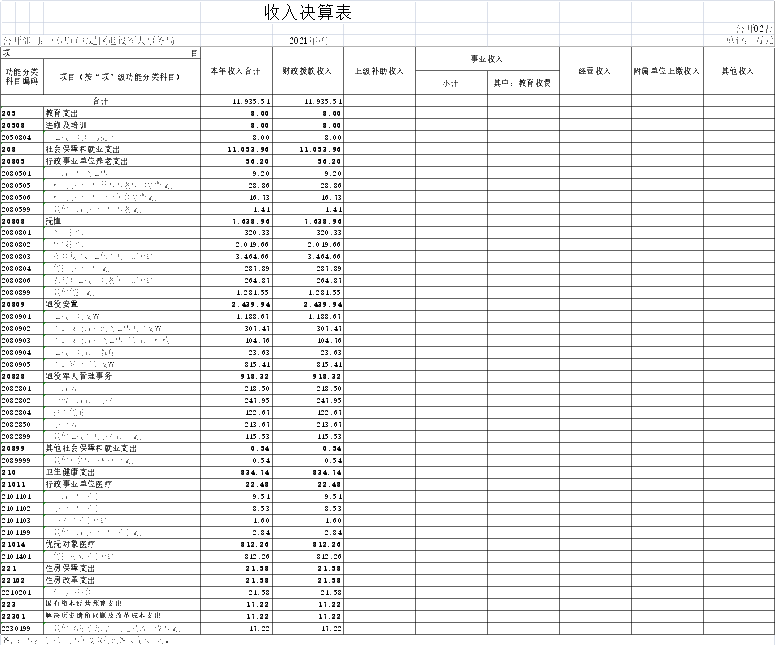Select code cell 2230199
775x645 pixels.
tap(22, 628)
